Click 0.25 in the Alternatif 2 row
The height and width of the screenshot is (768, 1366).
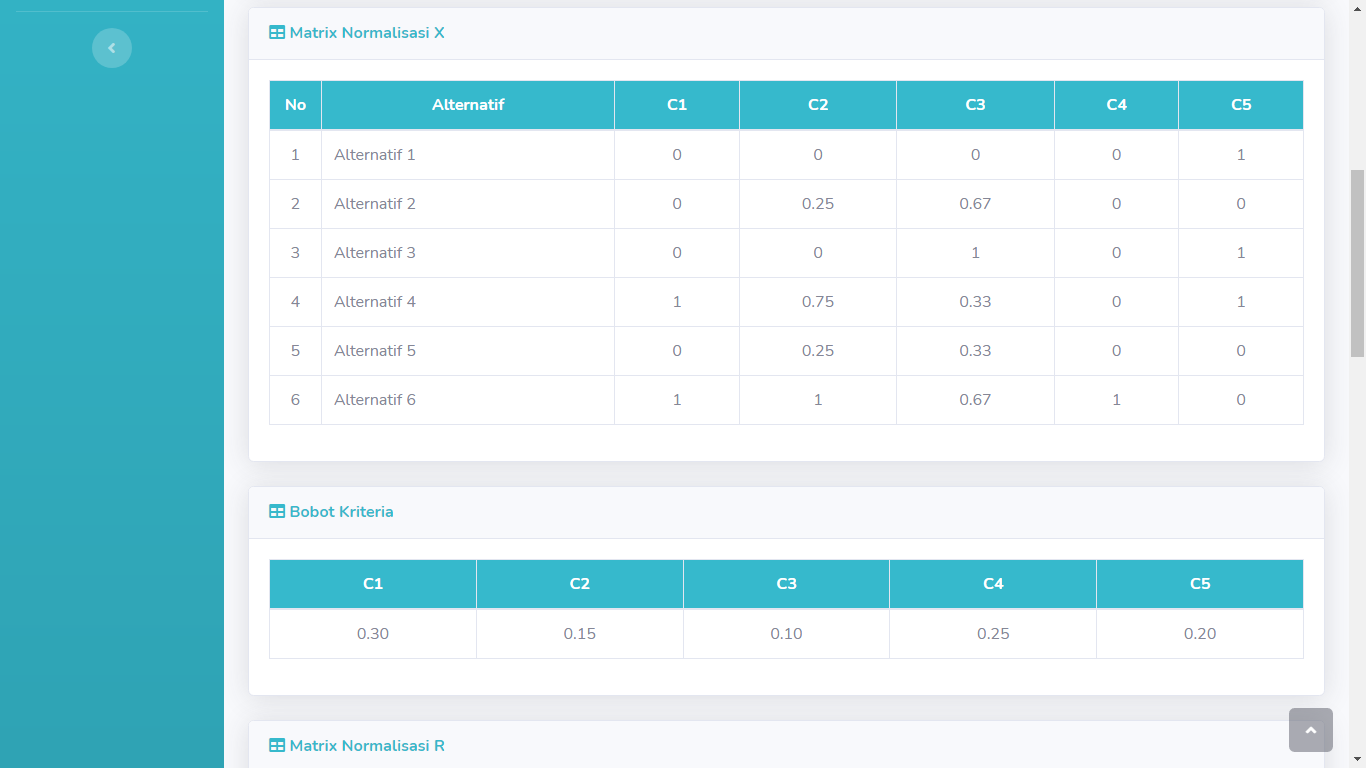(x=818, y=204)
